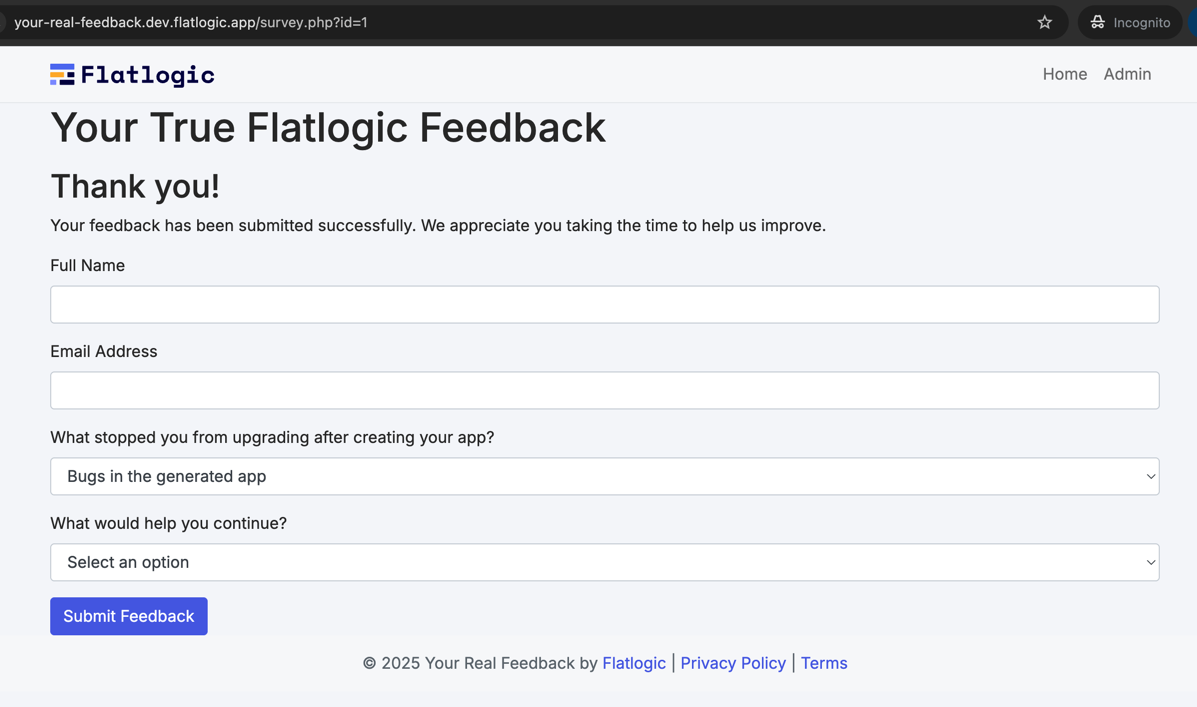Follow the Terms link in footer
The image size is (1197, 707).
click(x=824, y=663)
